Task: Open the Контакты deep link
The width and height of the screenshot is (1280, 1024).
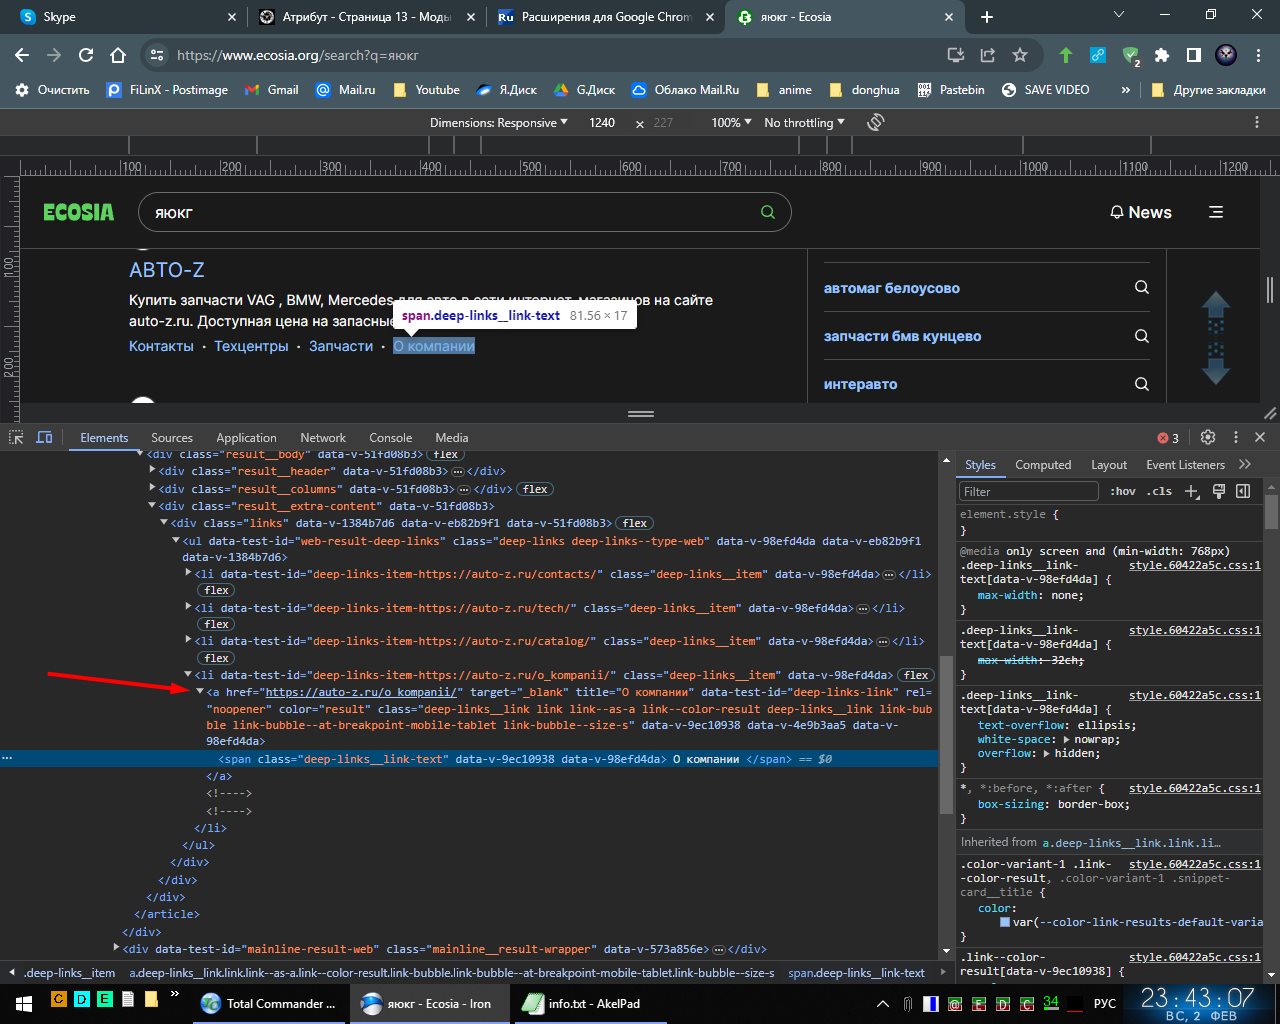Action: click(161, 346)
